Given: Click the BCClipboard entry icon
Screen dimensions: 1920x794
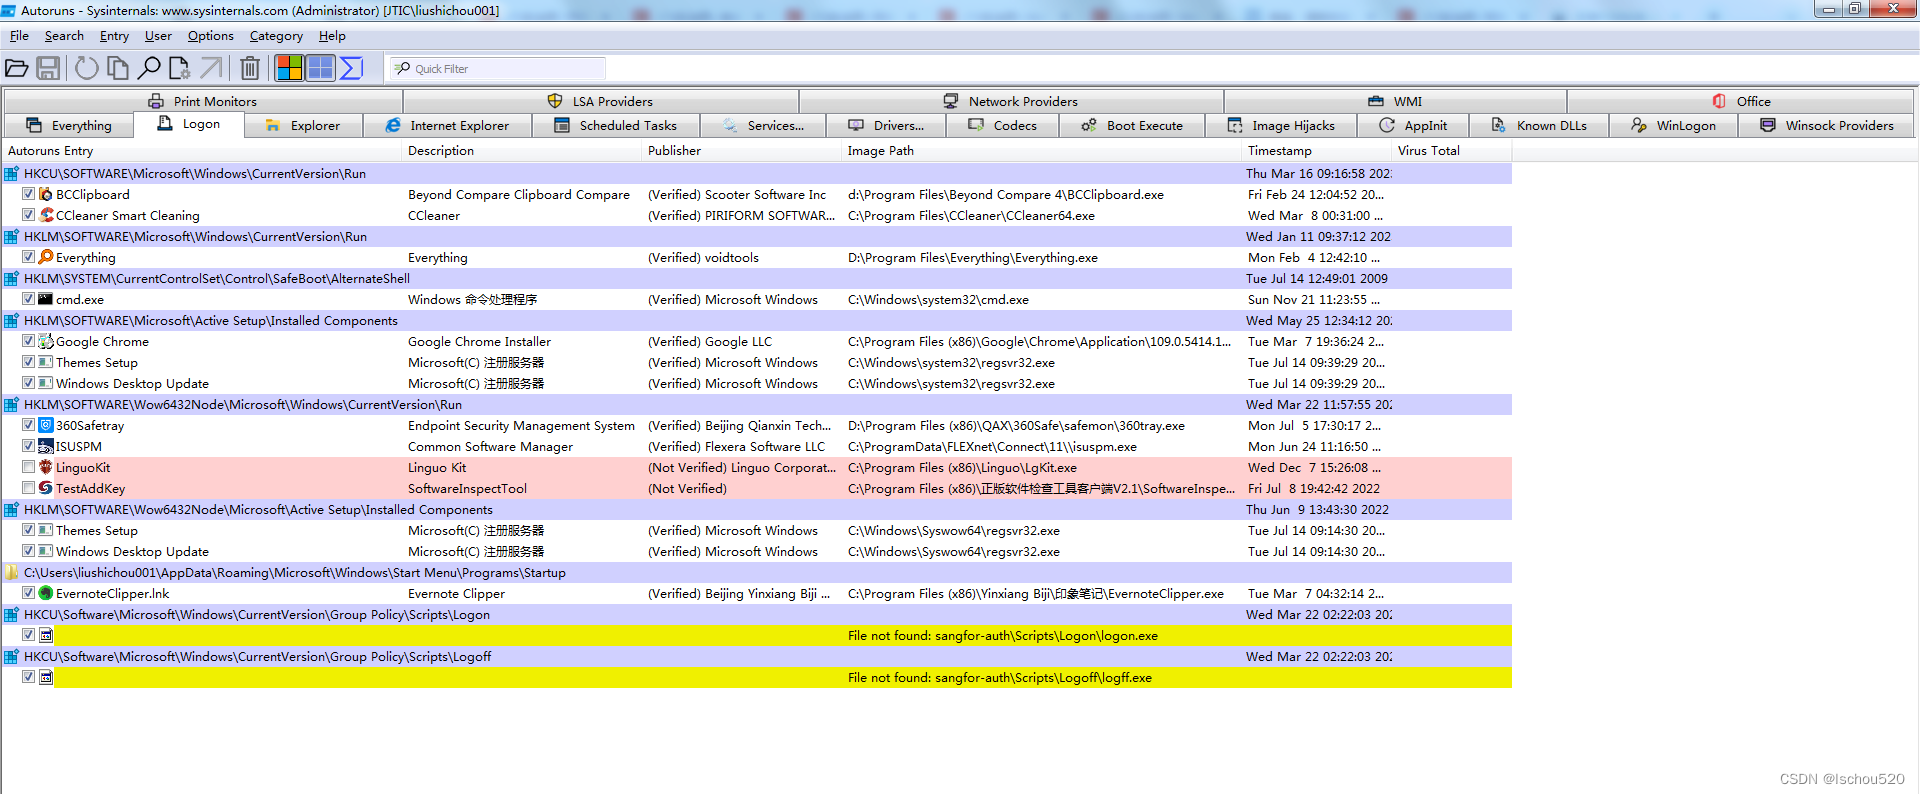Looking at the screenshot, I should [x=46, y=194].
